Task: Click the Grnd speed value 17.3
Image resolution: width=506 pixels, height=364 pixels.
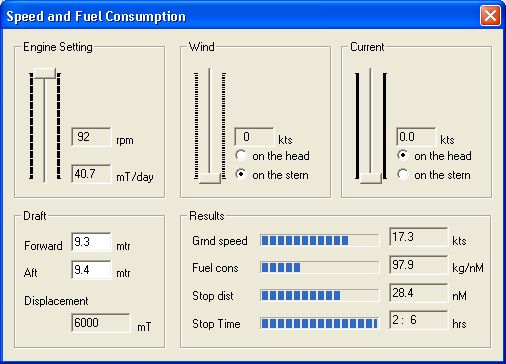Action: [418, 237]
